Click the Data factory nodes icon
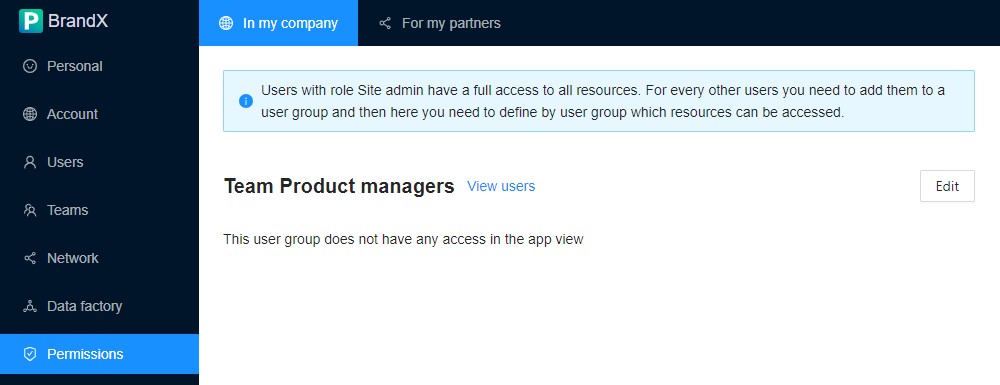This screenshot has width=1000, height=385. [x=30, y=306]
